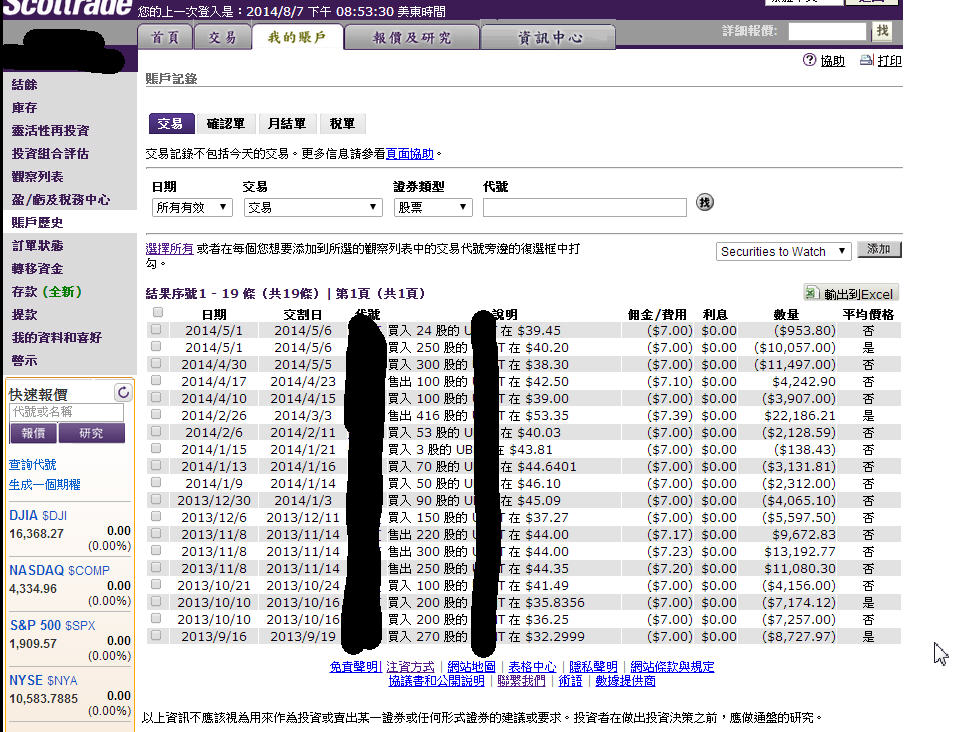This screenshot has height=732, width=954.
Task: Open the DJIA $DJI index quote
Action: point(38,515)
